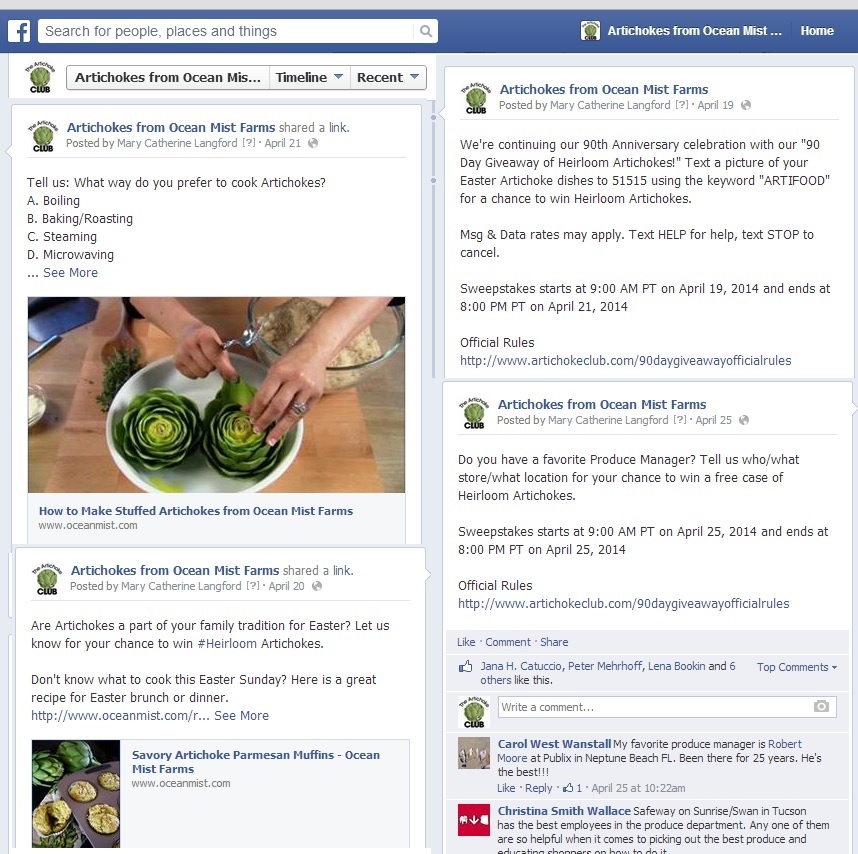Share the April 25 produce manager post

pos(554,642)
